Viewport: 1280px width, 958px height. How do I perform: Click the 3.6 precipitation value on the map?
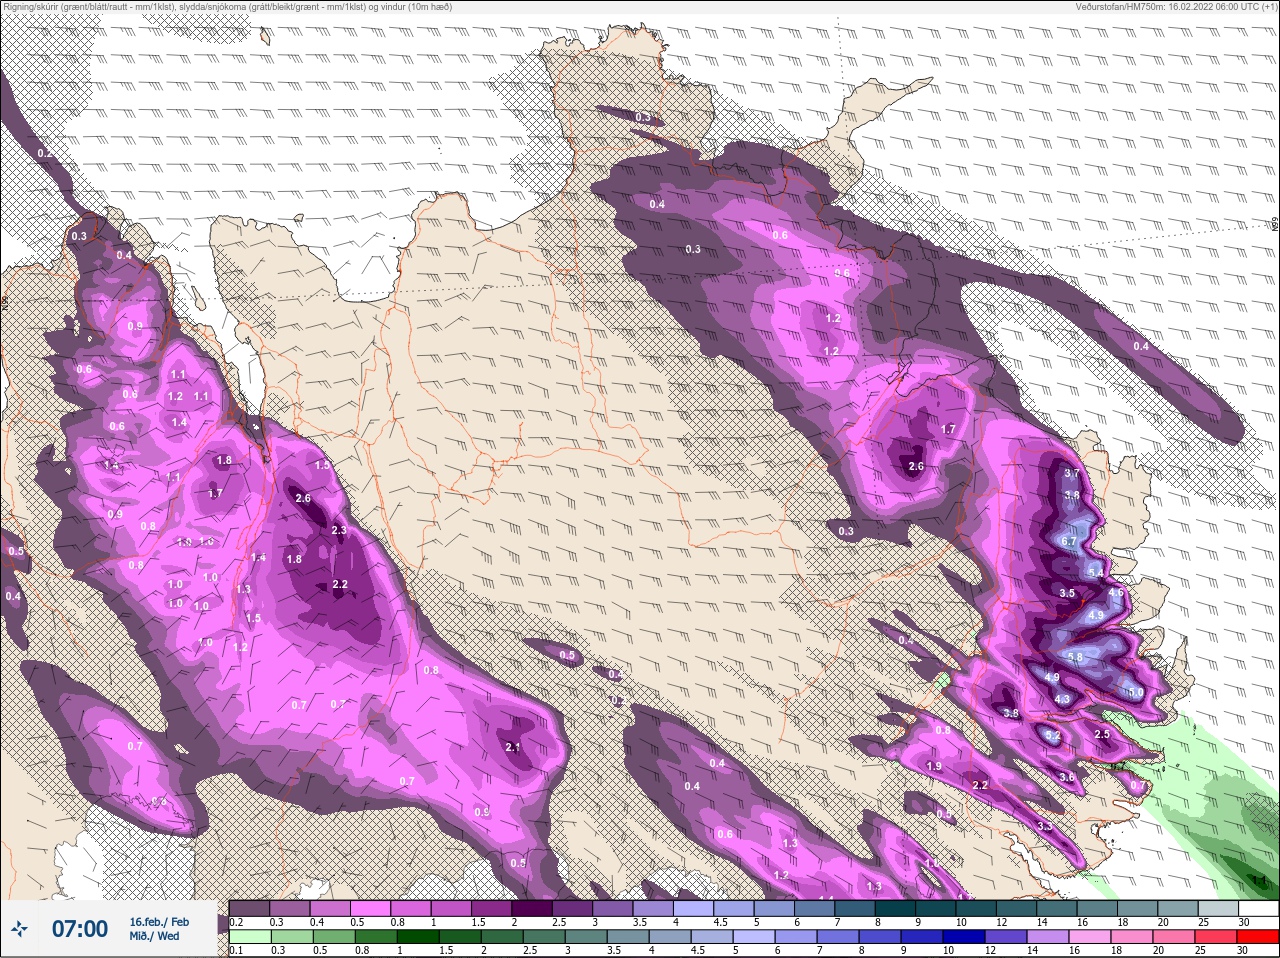(1066, 777)
